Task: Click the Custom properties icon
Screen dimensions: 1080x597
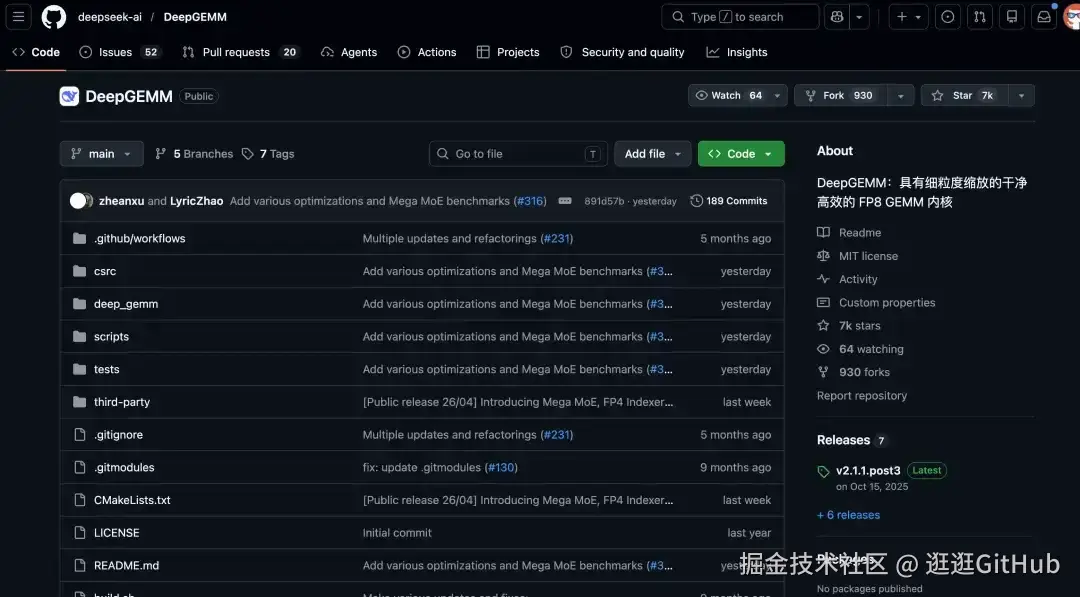Action: [x=823, y=302]
